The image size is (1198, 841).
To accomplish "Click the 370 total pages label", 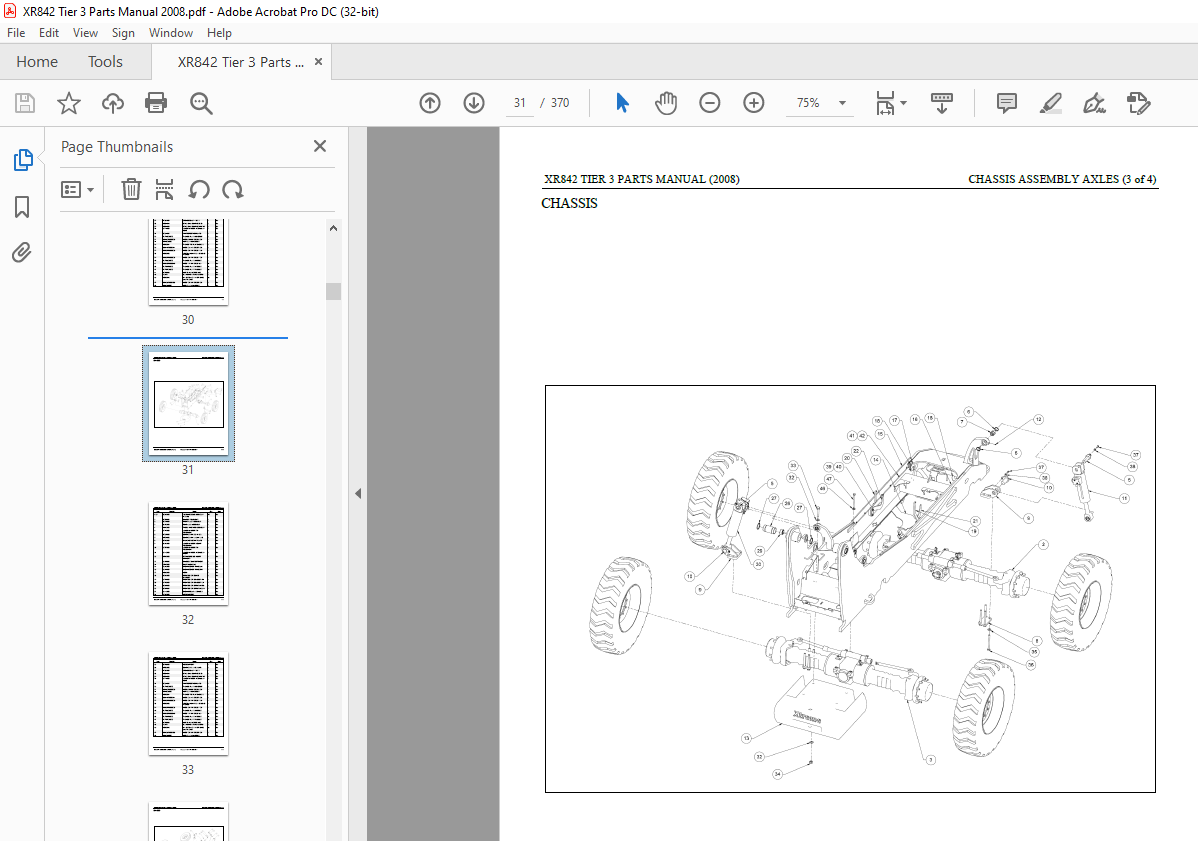I will [x=560, y=103].
